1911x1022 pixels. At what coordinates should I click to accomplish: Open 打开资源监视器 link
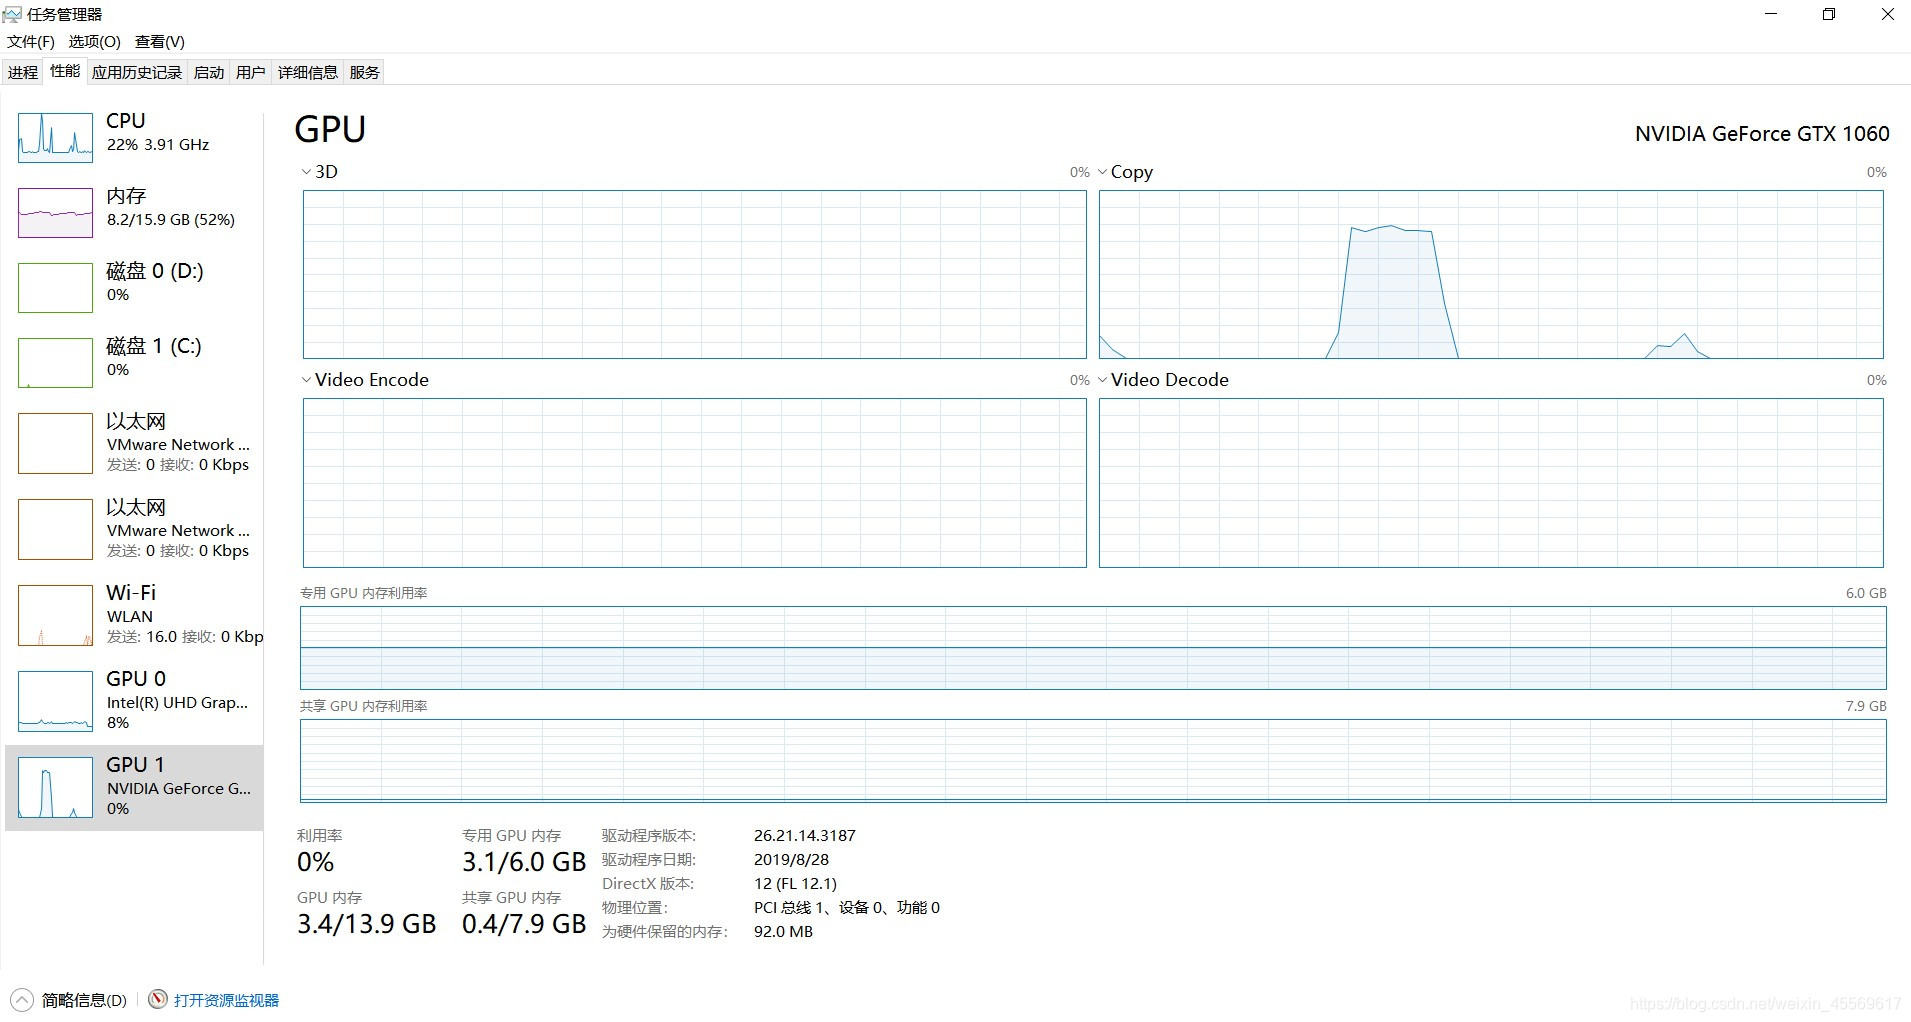click(x=226, y=1000)
